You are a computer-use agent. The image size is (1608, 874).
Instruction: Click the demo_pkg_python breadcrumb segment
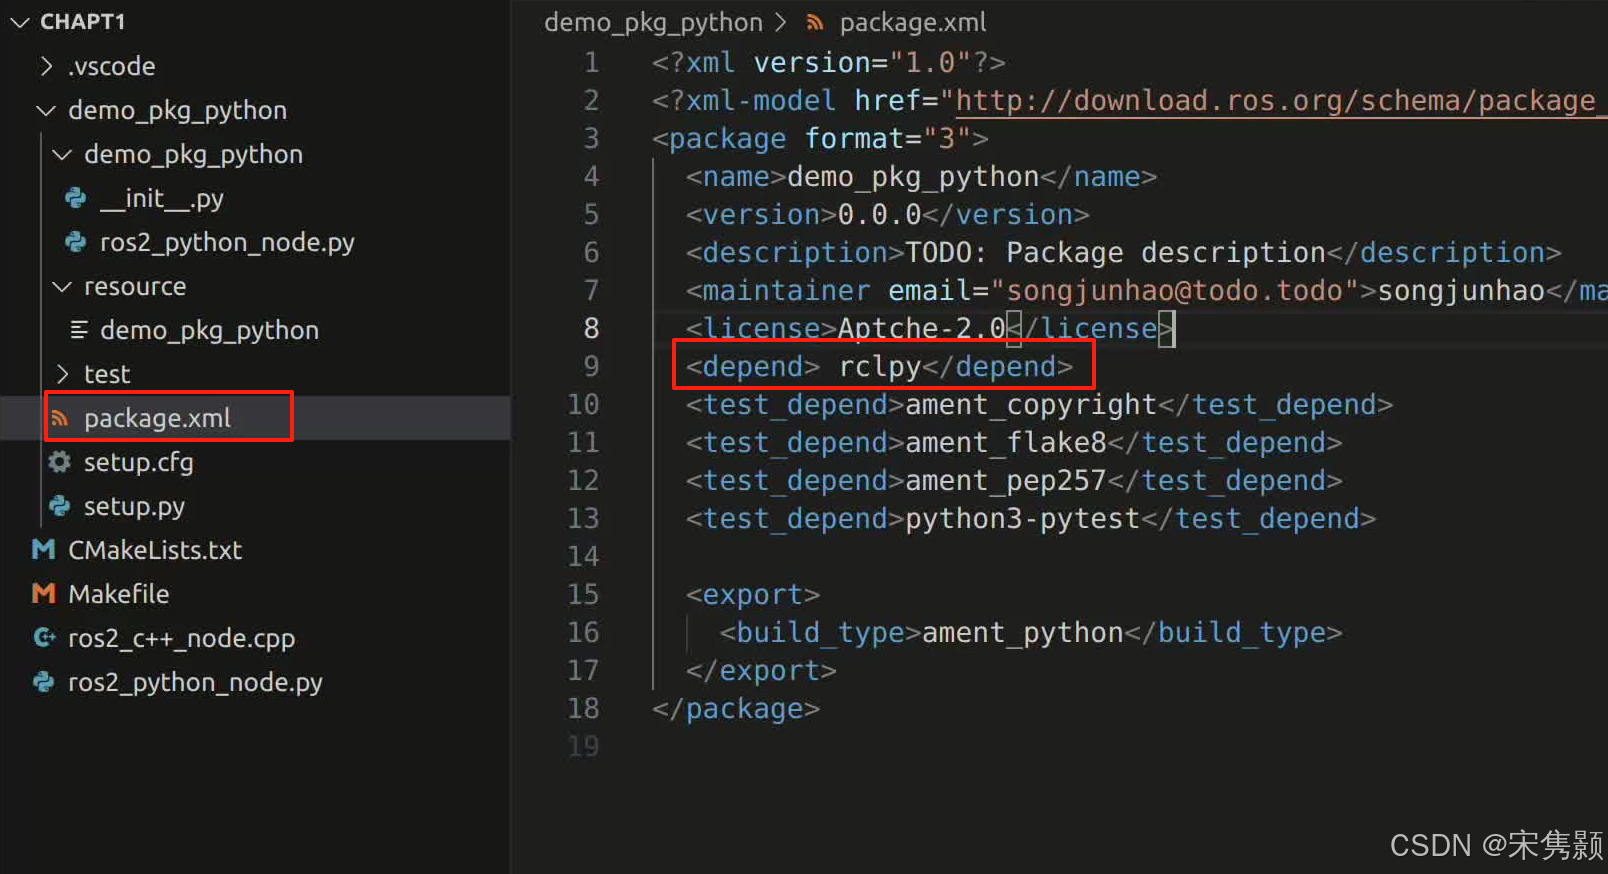[653, 22]
